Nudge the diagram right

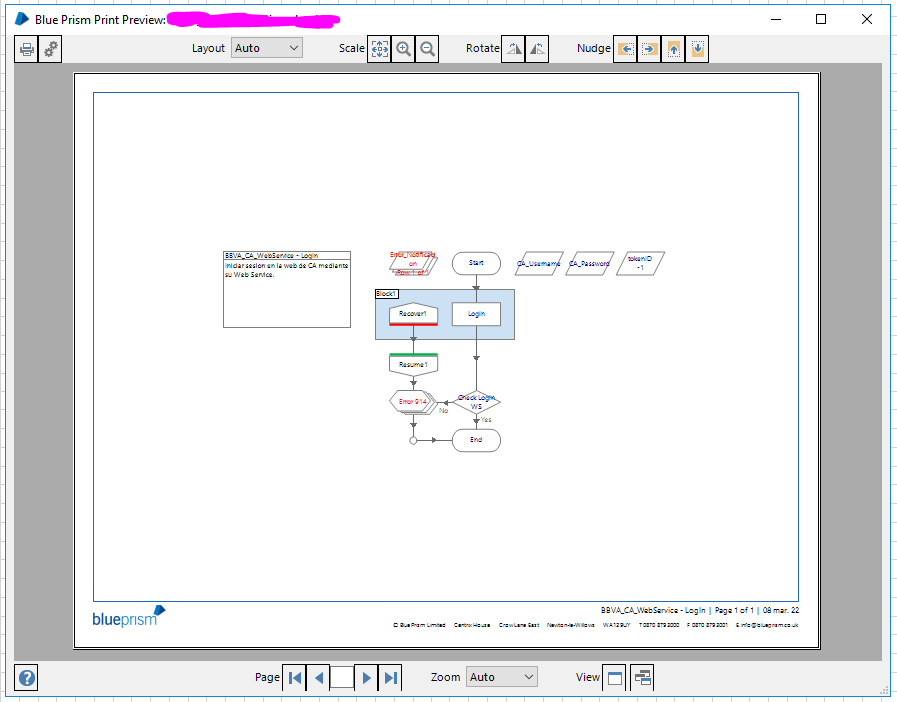[x=649, y=49]
